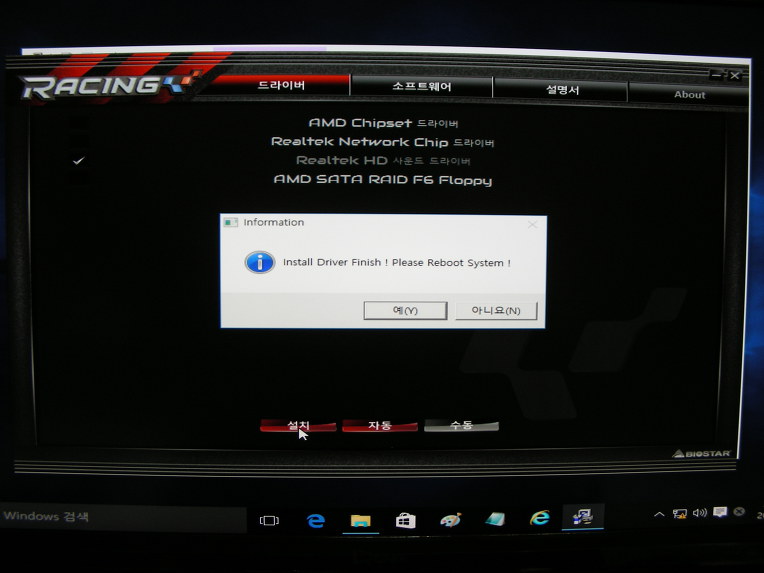Click the BIOSTAR logo
The height and width of the screenshot is (573, 764).
[701, 454]
